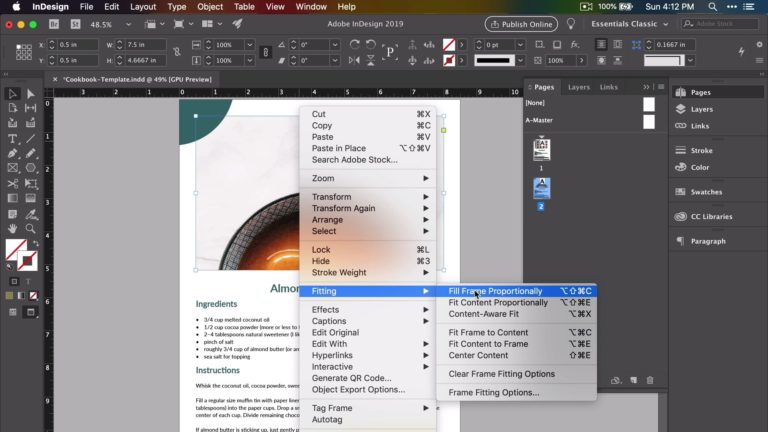The image size is (768, 432).
Task: Click the swap fill and stroke arrow
Action: (x=36, y=243)
